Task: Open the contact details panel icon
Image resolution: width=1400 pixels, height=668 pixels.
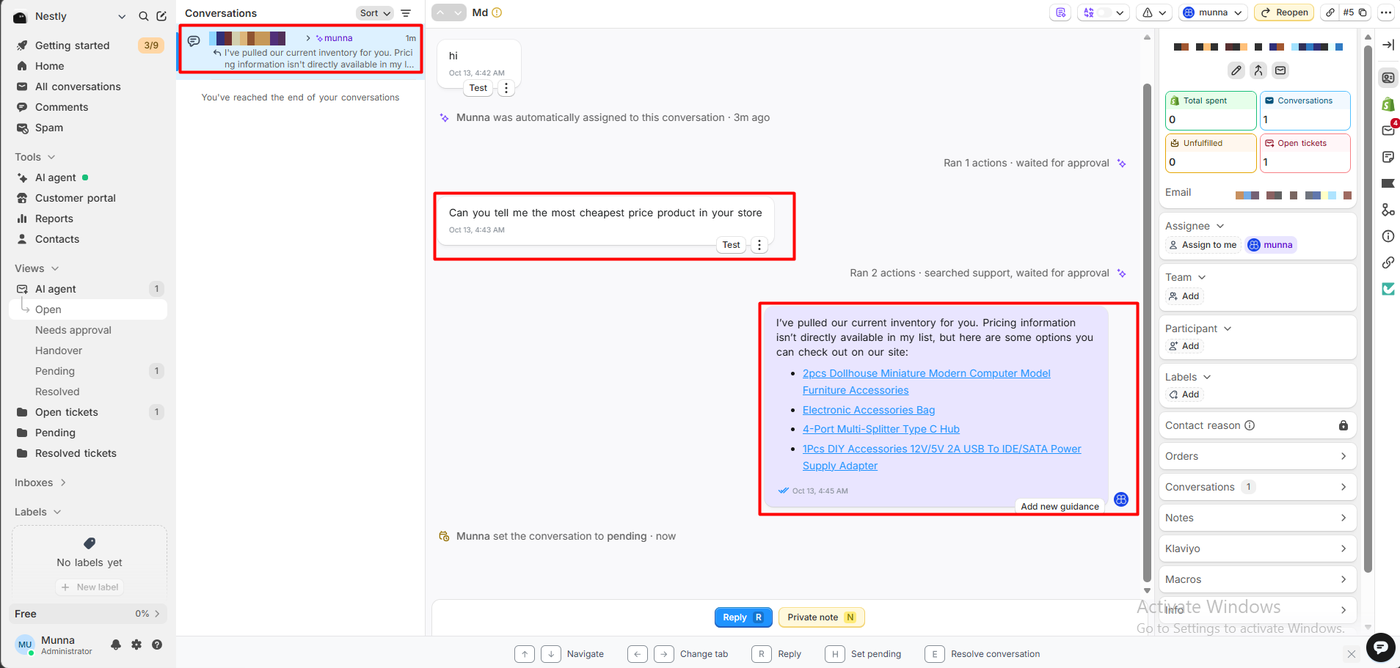Action: (x=1388, y=78)
